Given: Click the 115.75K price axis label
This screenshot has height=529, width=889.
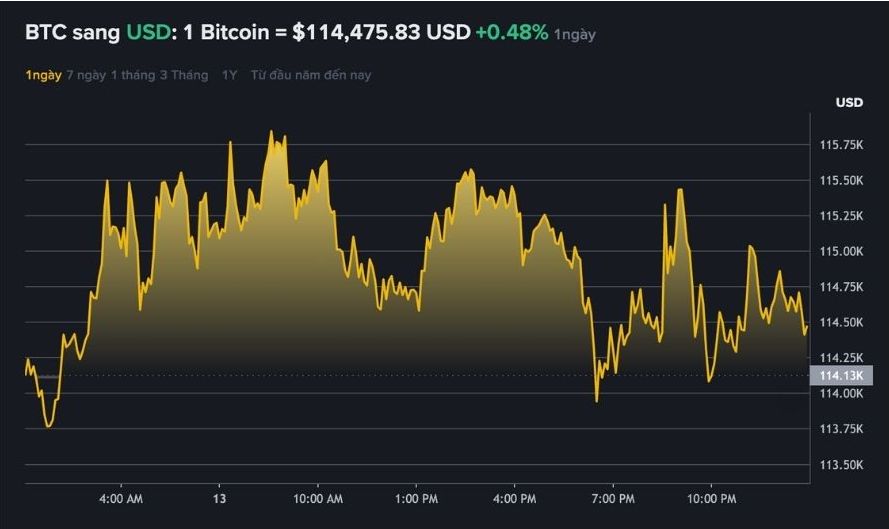Looking at the screenshot, I should point(841,146).
